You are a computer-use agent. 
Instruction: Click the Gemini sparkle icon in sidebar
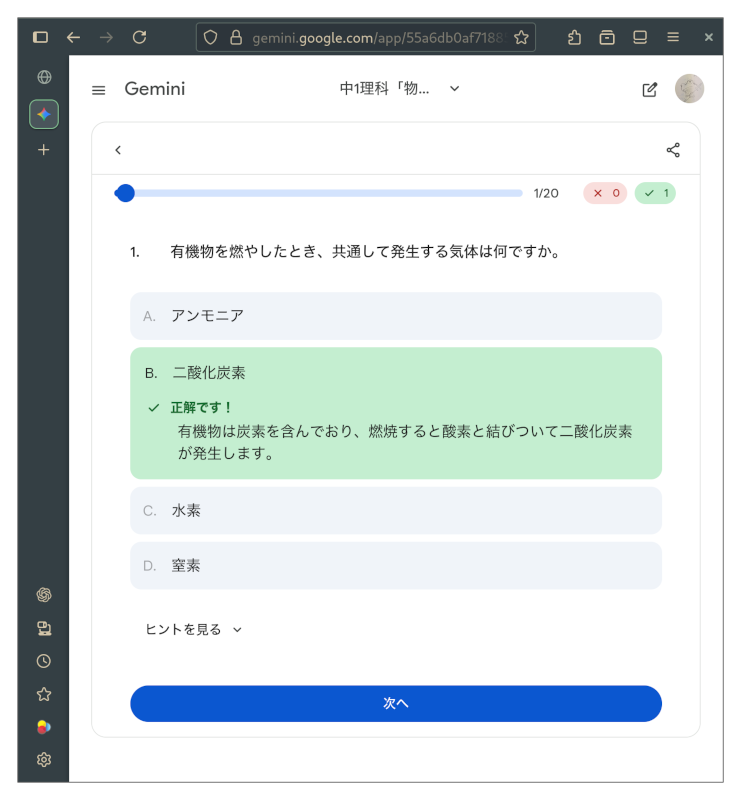(x=44, y=114)
